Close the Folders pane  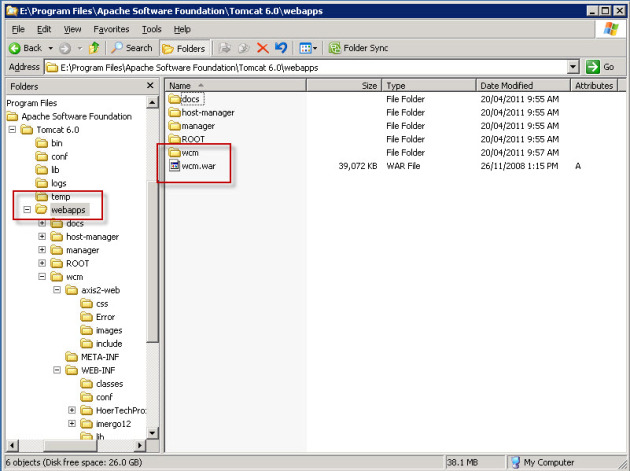pos(150,85)
